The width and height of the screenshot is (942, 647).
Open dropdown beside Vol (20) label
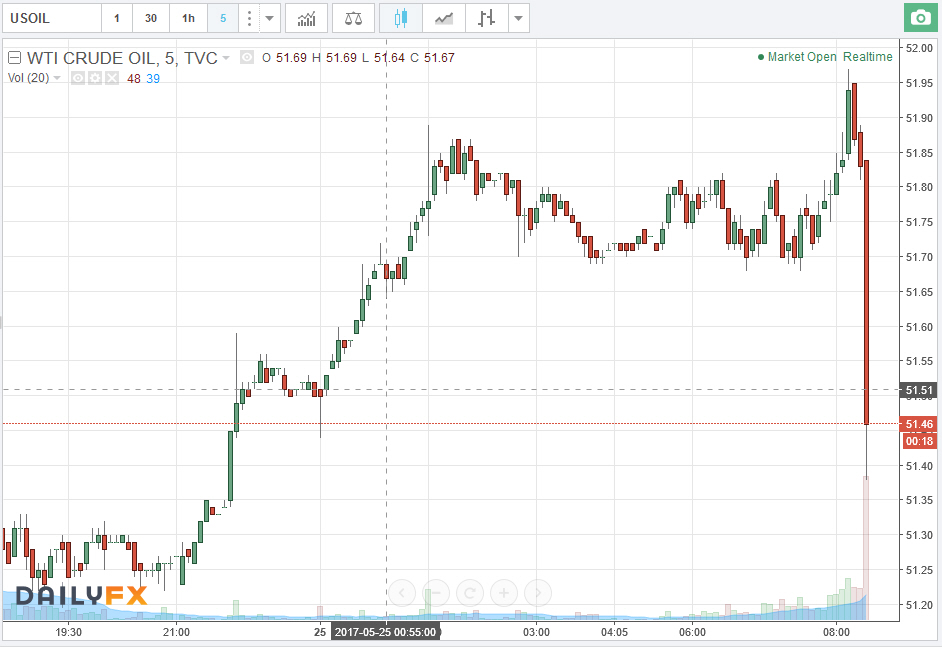57,78
